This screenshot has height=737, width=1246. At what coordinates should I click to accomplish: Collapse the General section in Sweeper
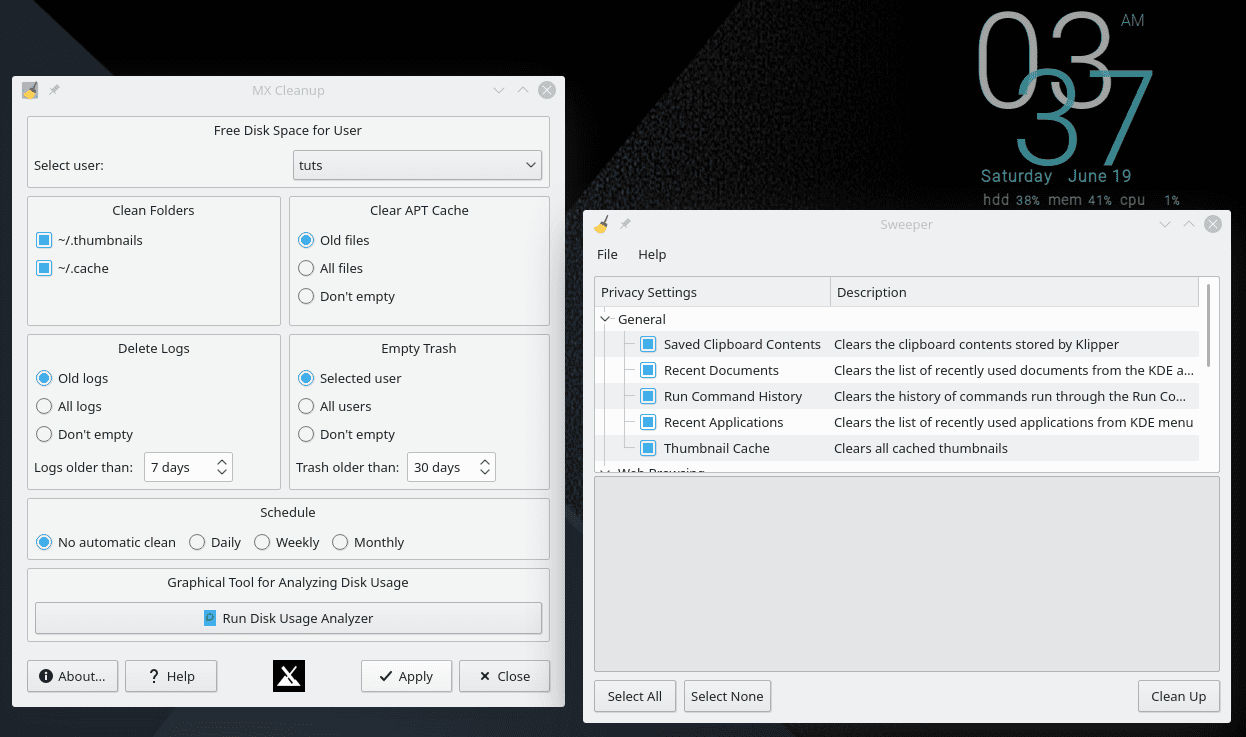point(604,318)
